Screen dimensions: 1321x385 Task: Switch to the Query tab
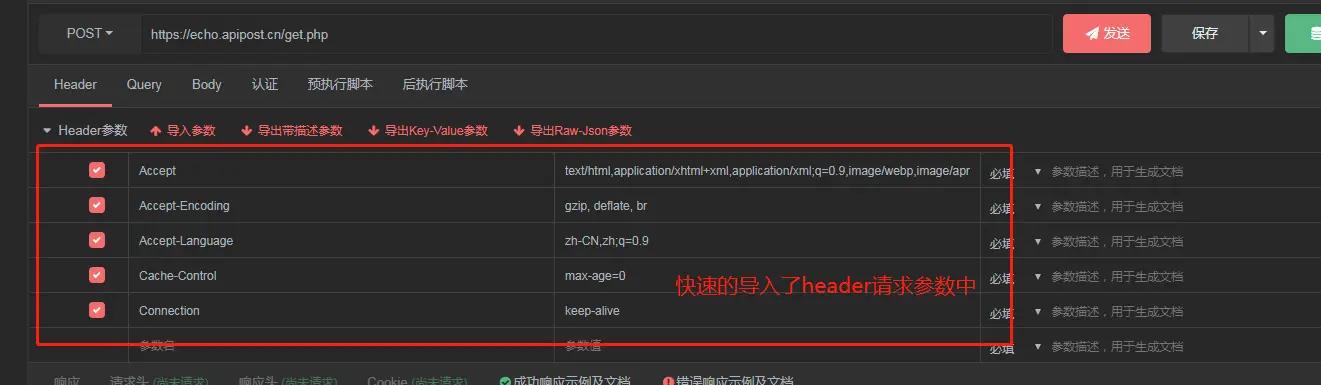coord(144,85)
